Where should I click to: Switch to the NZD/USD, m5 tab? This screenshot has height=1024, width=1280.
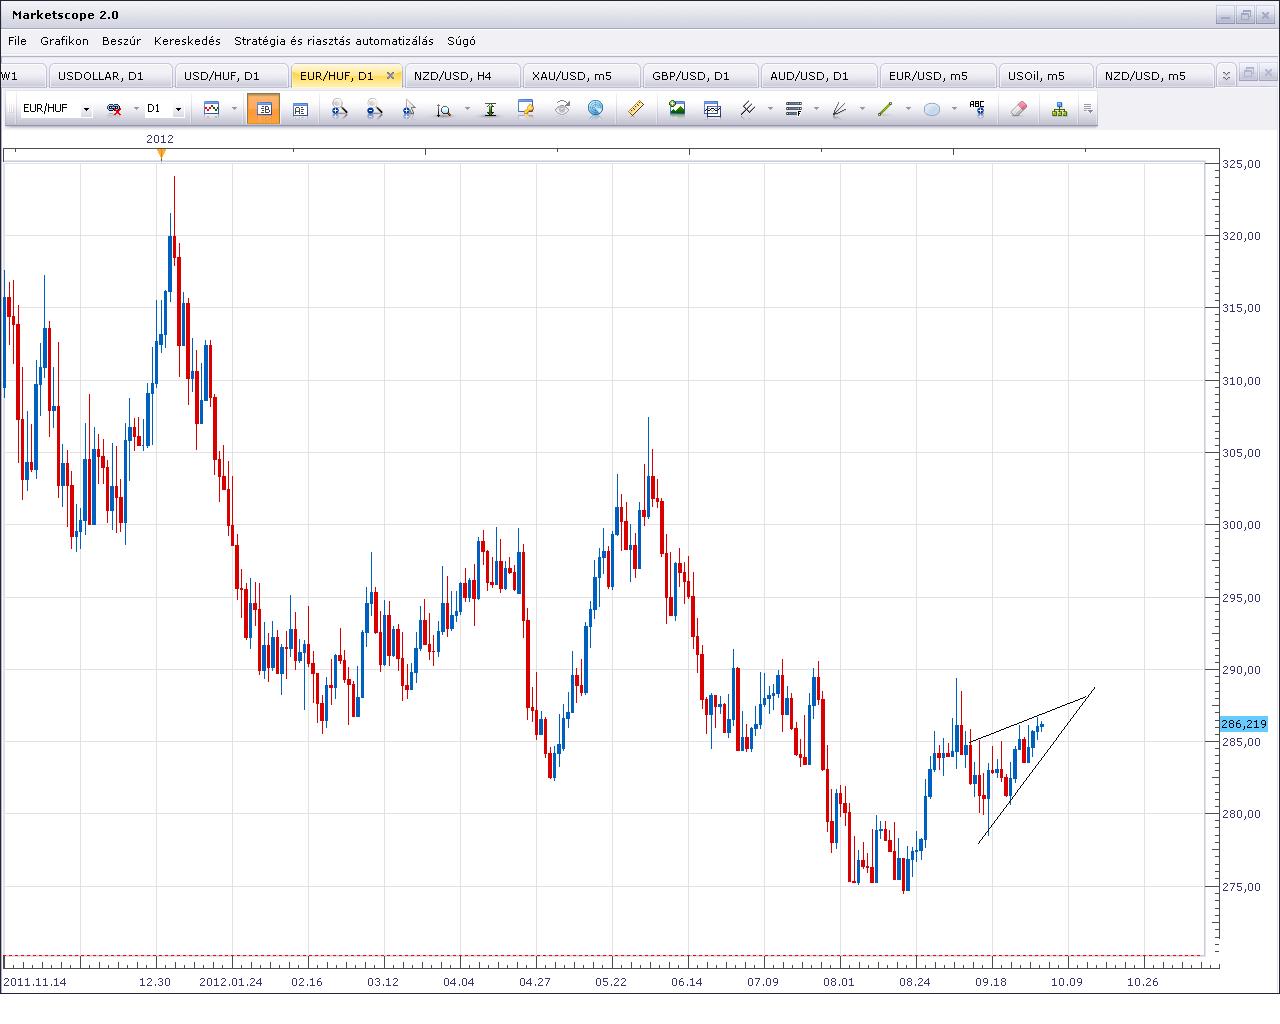(x=1154, y=76)
